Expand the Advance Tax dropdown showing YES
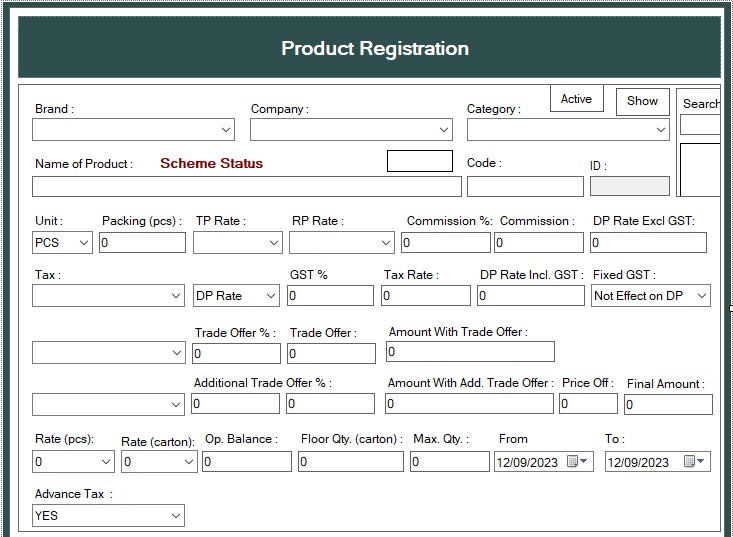The image size is (733, 537). 176,516
